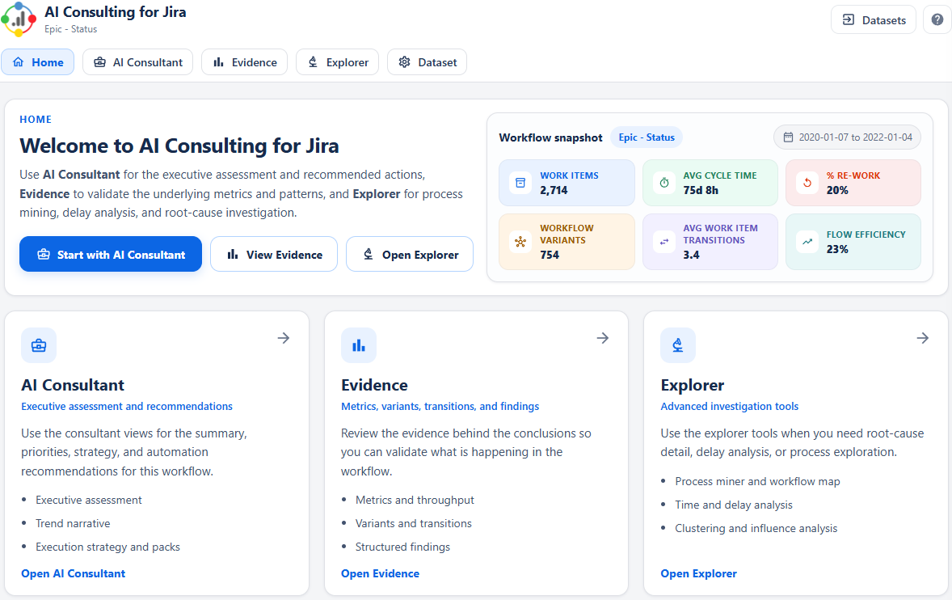Click Metrics, variants, transitions, and findings subtitle

pyautogui.click(x=440, y=406)
